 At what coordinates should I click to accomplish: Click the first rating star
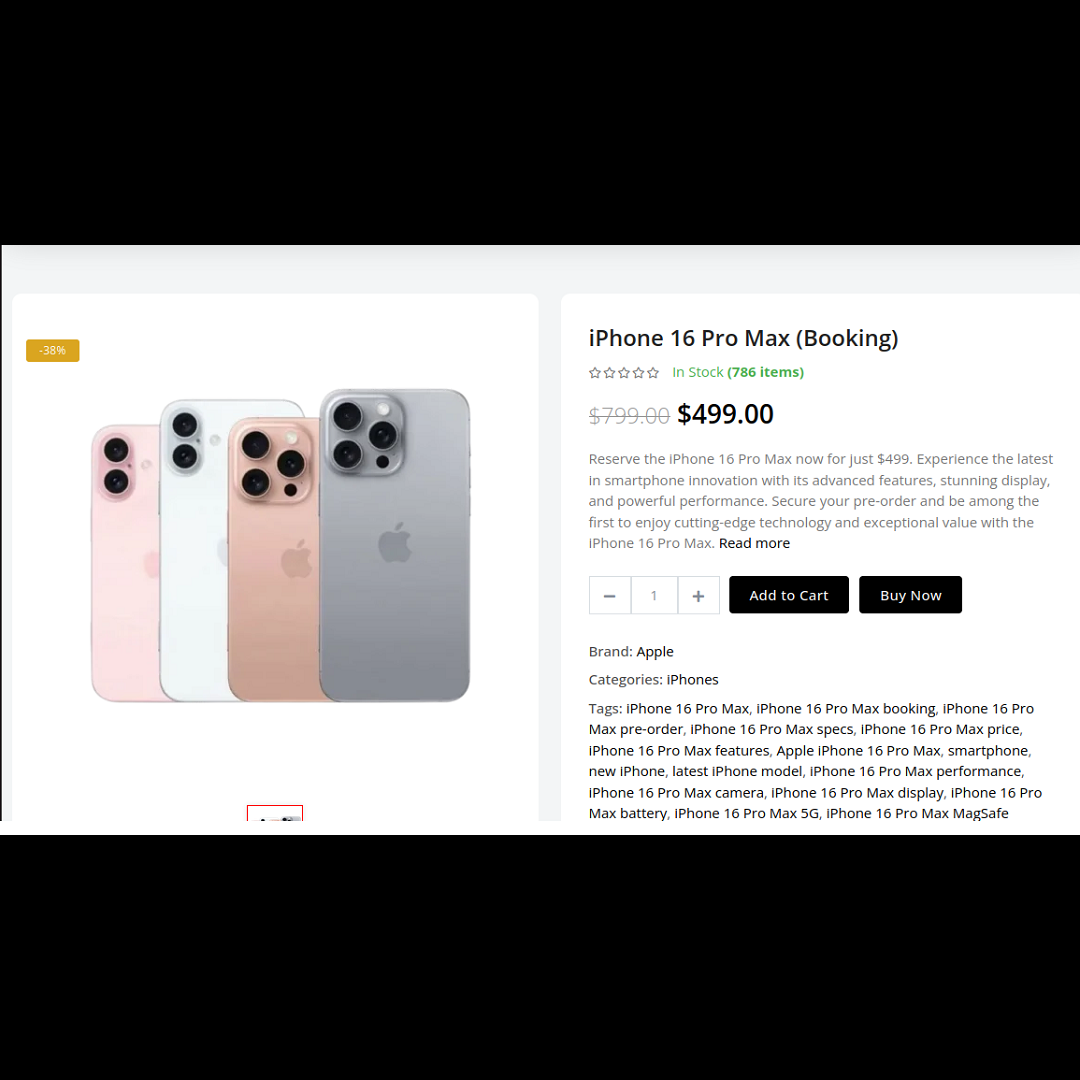[x=595, y=373]
